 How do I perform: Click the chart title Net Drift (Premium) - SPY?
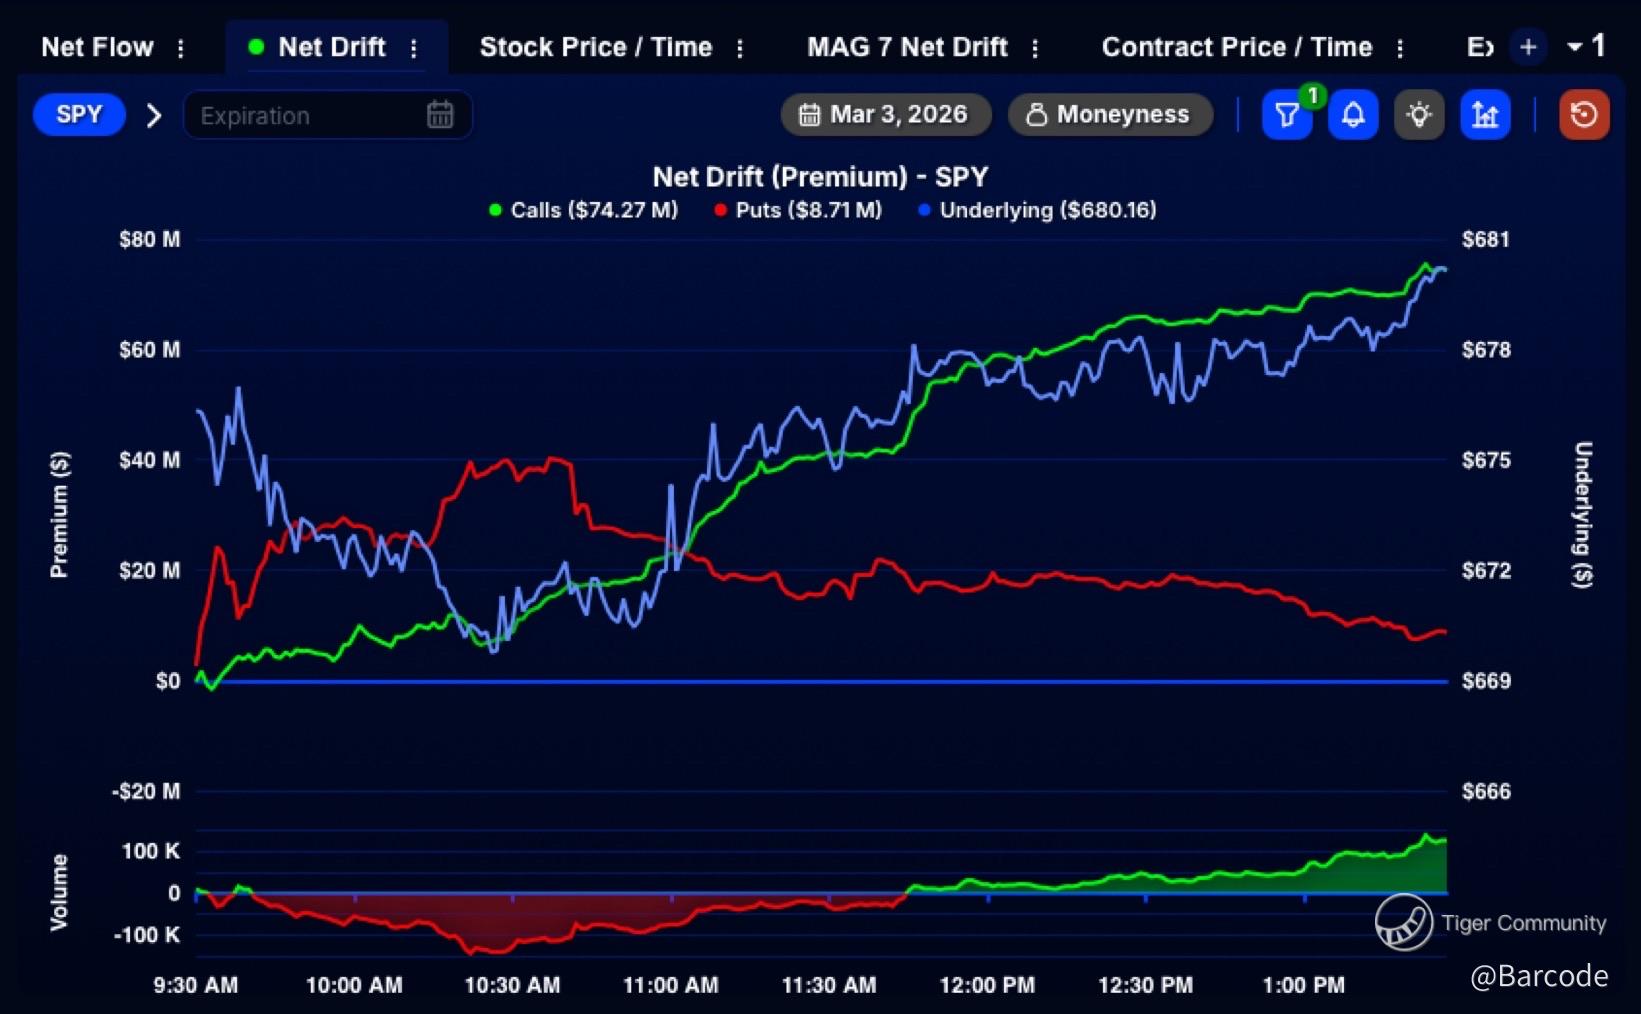point(820,177)
